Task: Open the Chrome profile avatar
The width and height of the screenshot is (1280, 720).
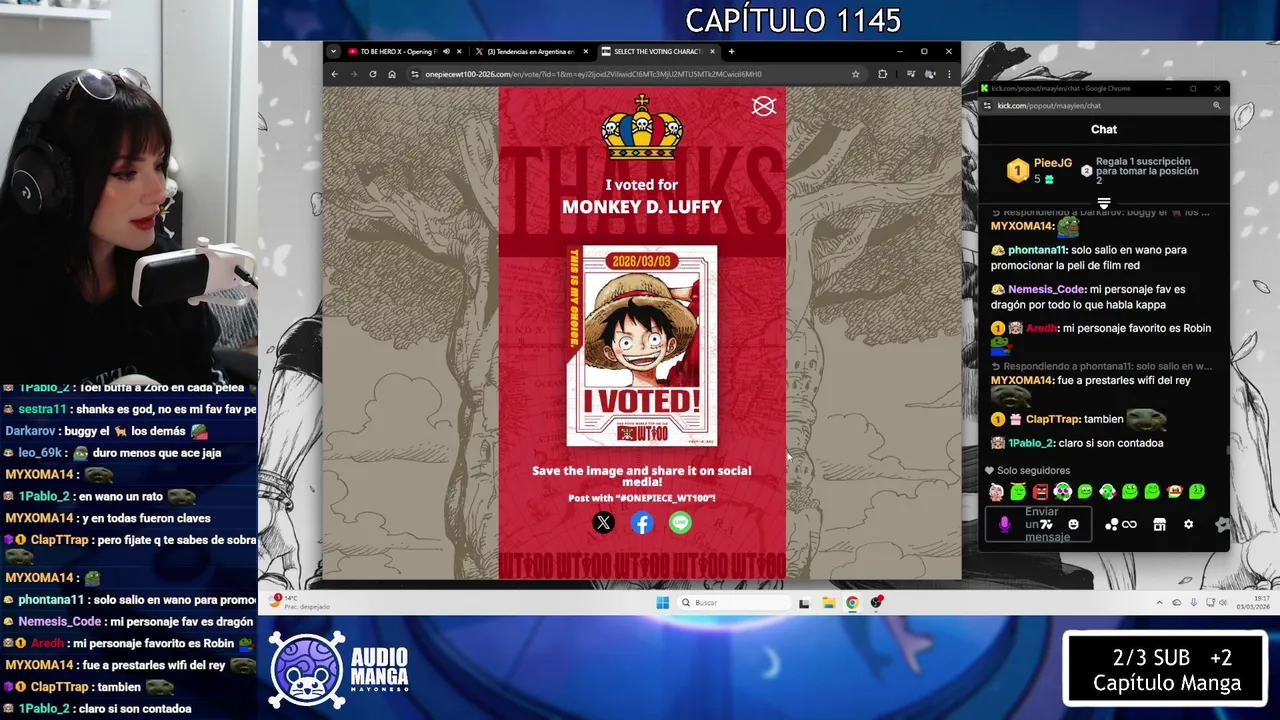Action: (930, 74)
